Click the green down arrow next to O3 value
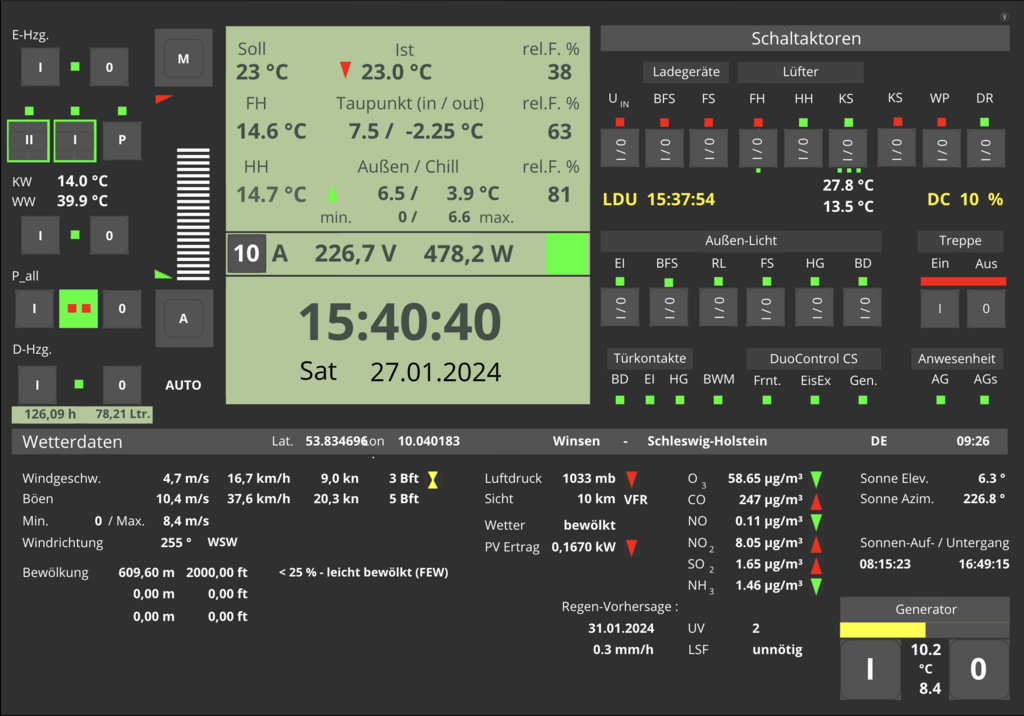The width and height of the screenshot is (1024, 716). [816, 479]
